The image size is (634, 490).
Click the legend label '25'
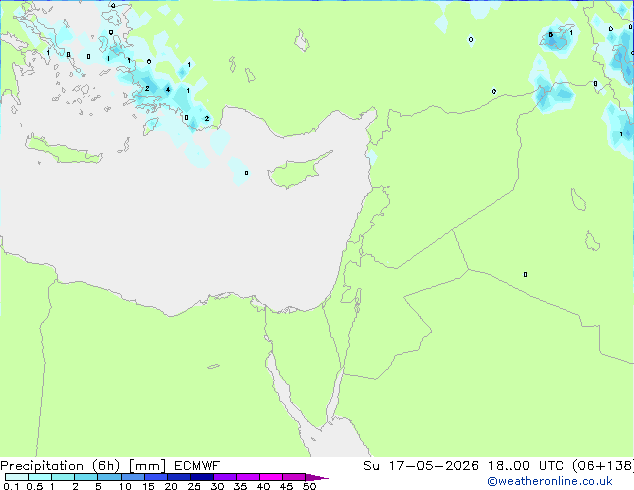point(194,486)
